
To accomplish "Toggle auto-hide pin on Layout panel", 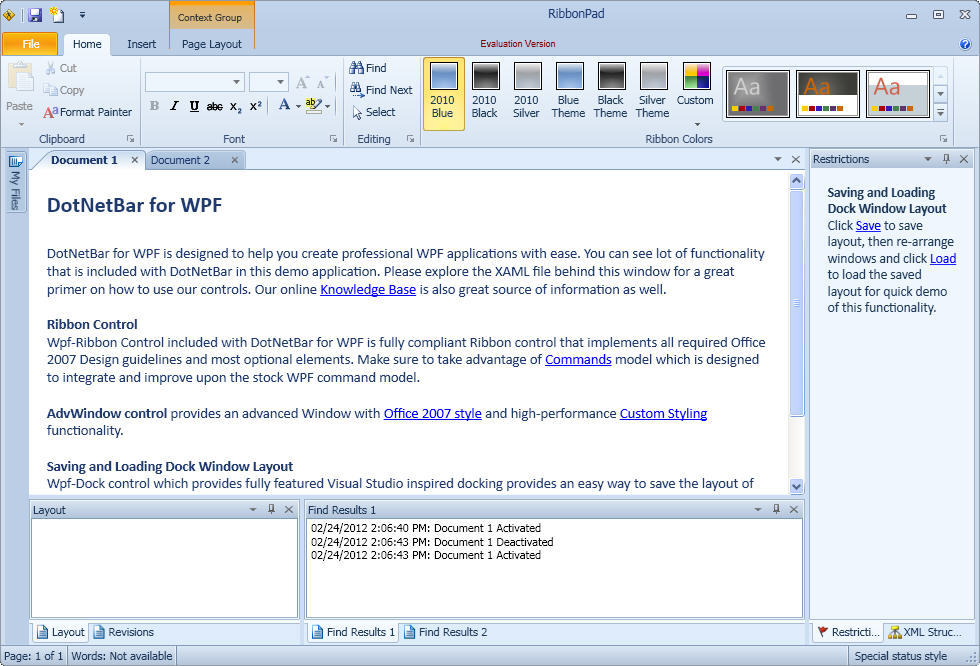I will (x=271, y=509).
